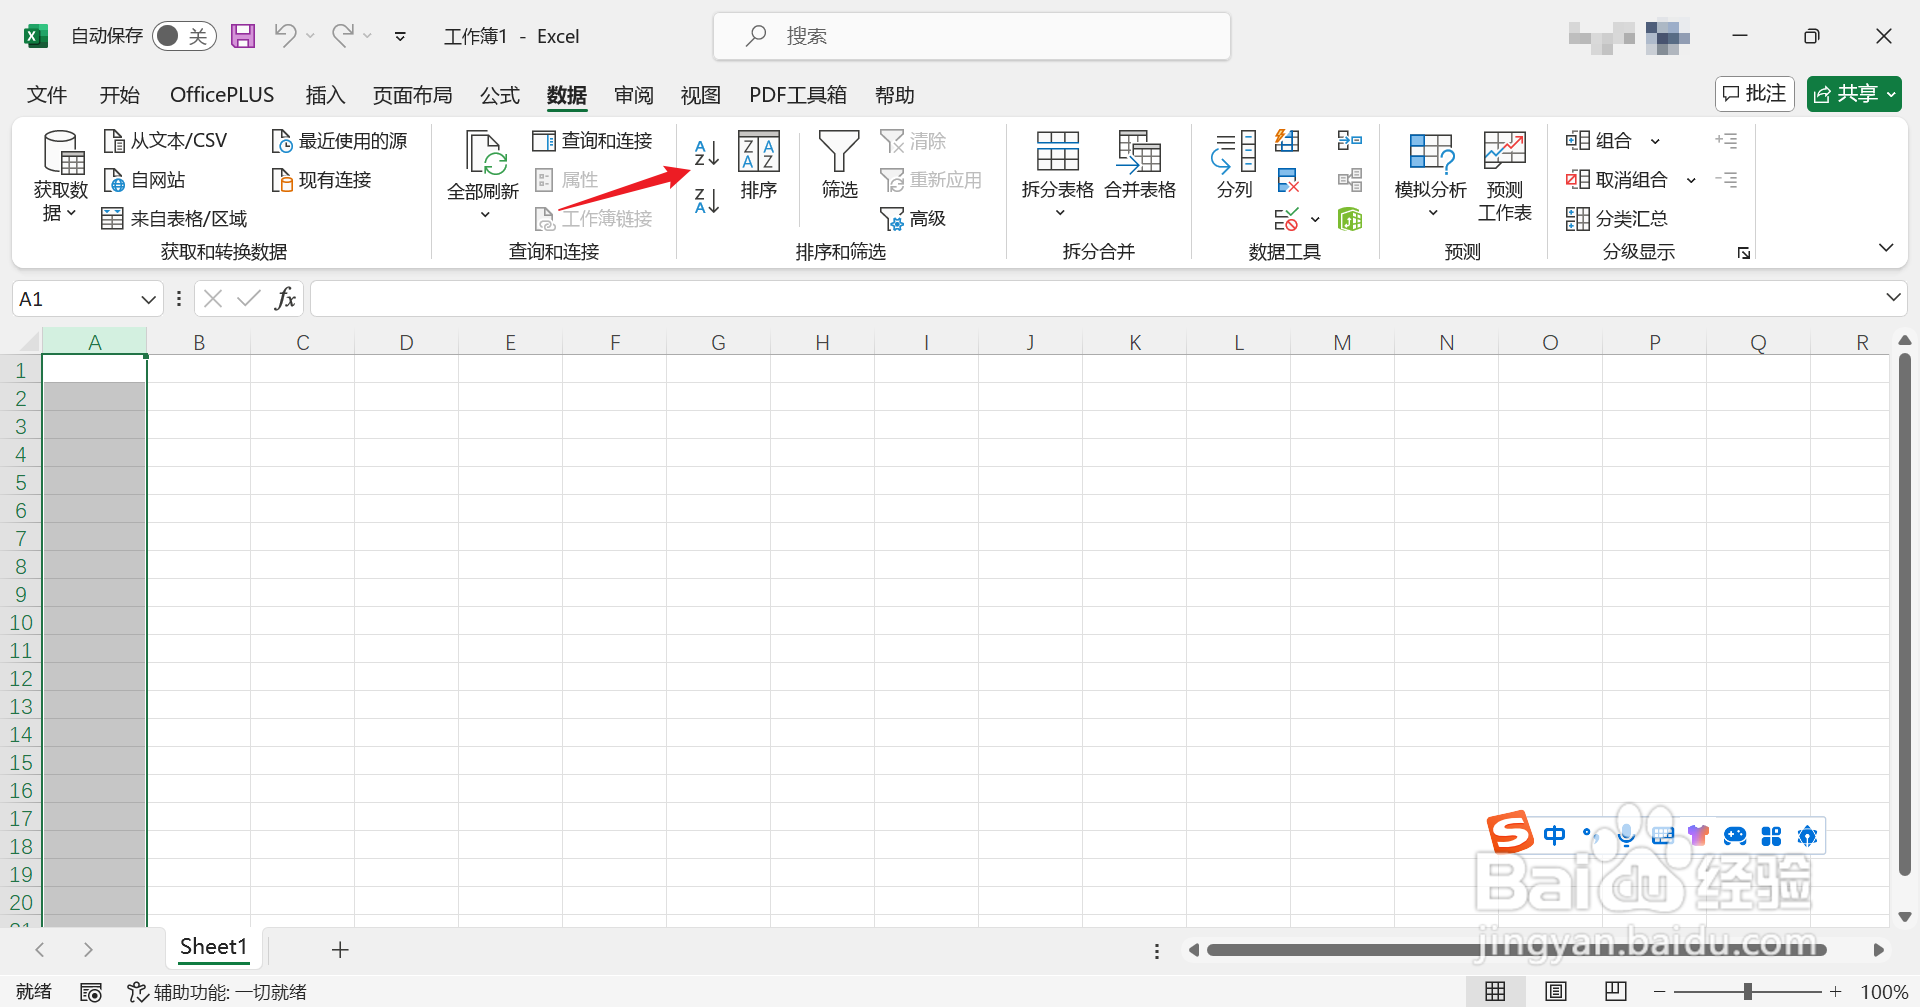Switch to the 公式 ribbon tab
Image resolution: width=1920 pixels, height=1007 pixels.
pos(499,94)
